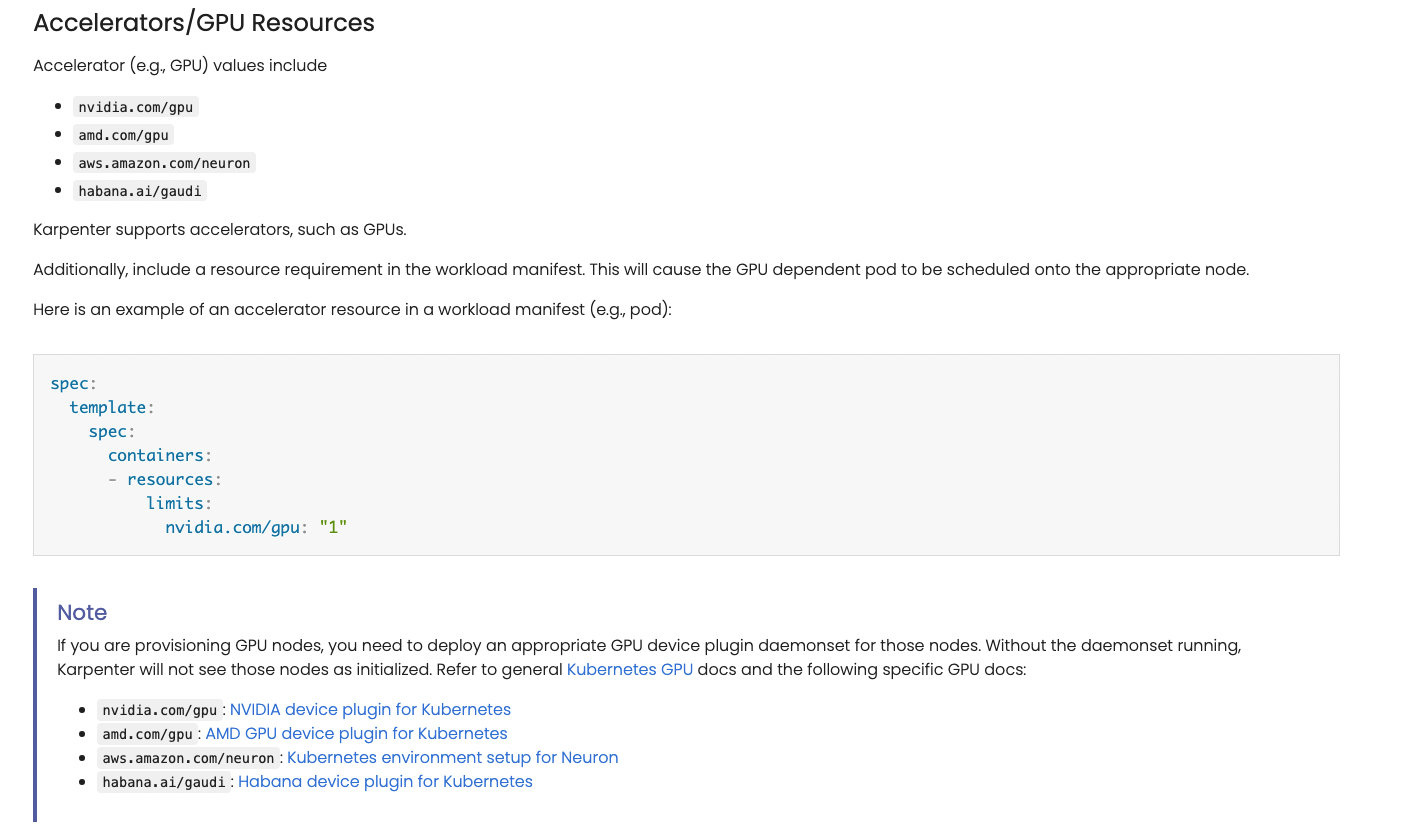
Task: Click the nested "spec:" under template in YAML
Action: 112,431
